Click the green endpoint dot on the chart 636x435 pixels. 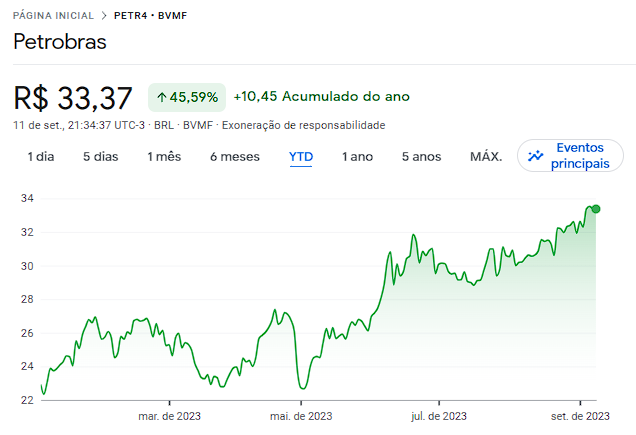pos(596,208)
